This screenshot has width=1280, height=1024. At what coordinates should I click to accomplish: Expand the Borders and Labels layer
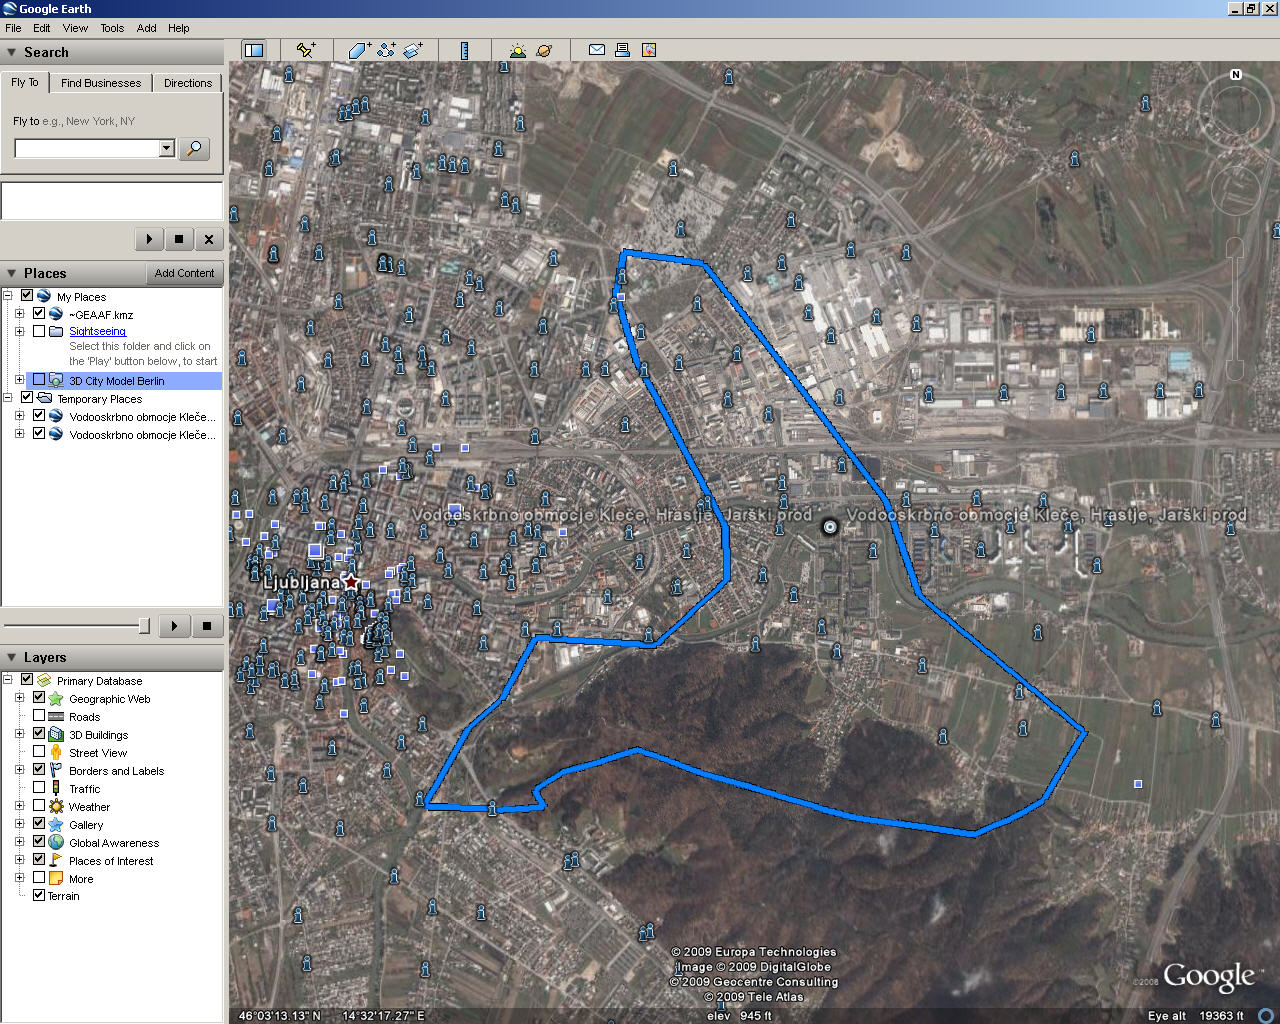(x=19, y=770)
